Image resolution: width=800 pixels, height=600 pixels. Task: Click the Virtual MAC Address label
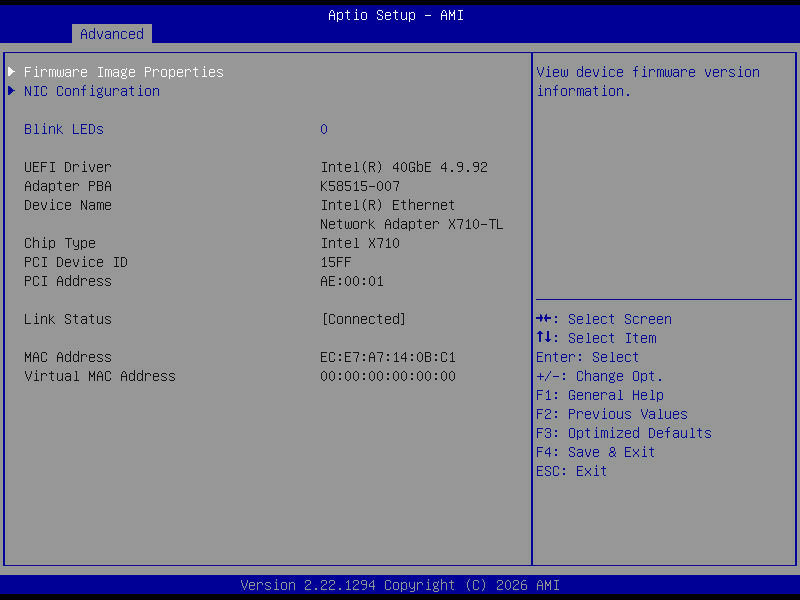99,376
